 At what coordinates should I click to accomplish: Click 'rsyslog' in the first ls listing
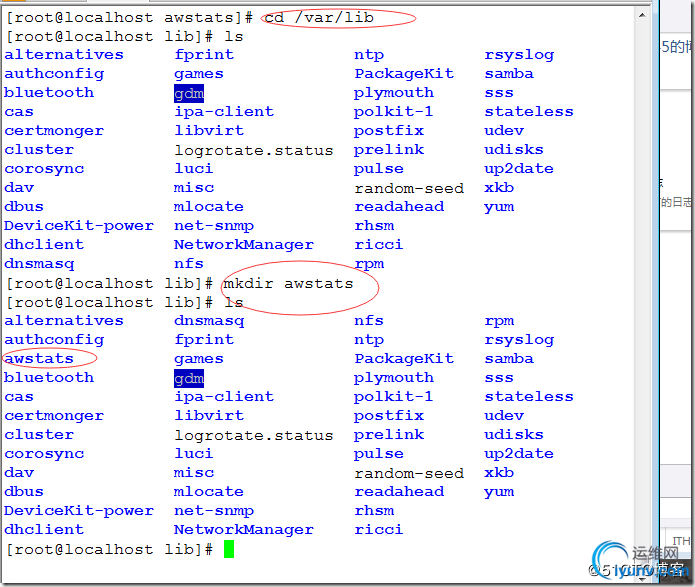(x=519, y=55)
